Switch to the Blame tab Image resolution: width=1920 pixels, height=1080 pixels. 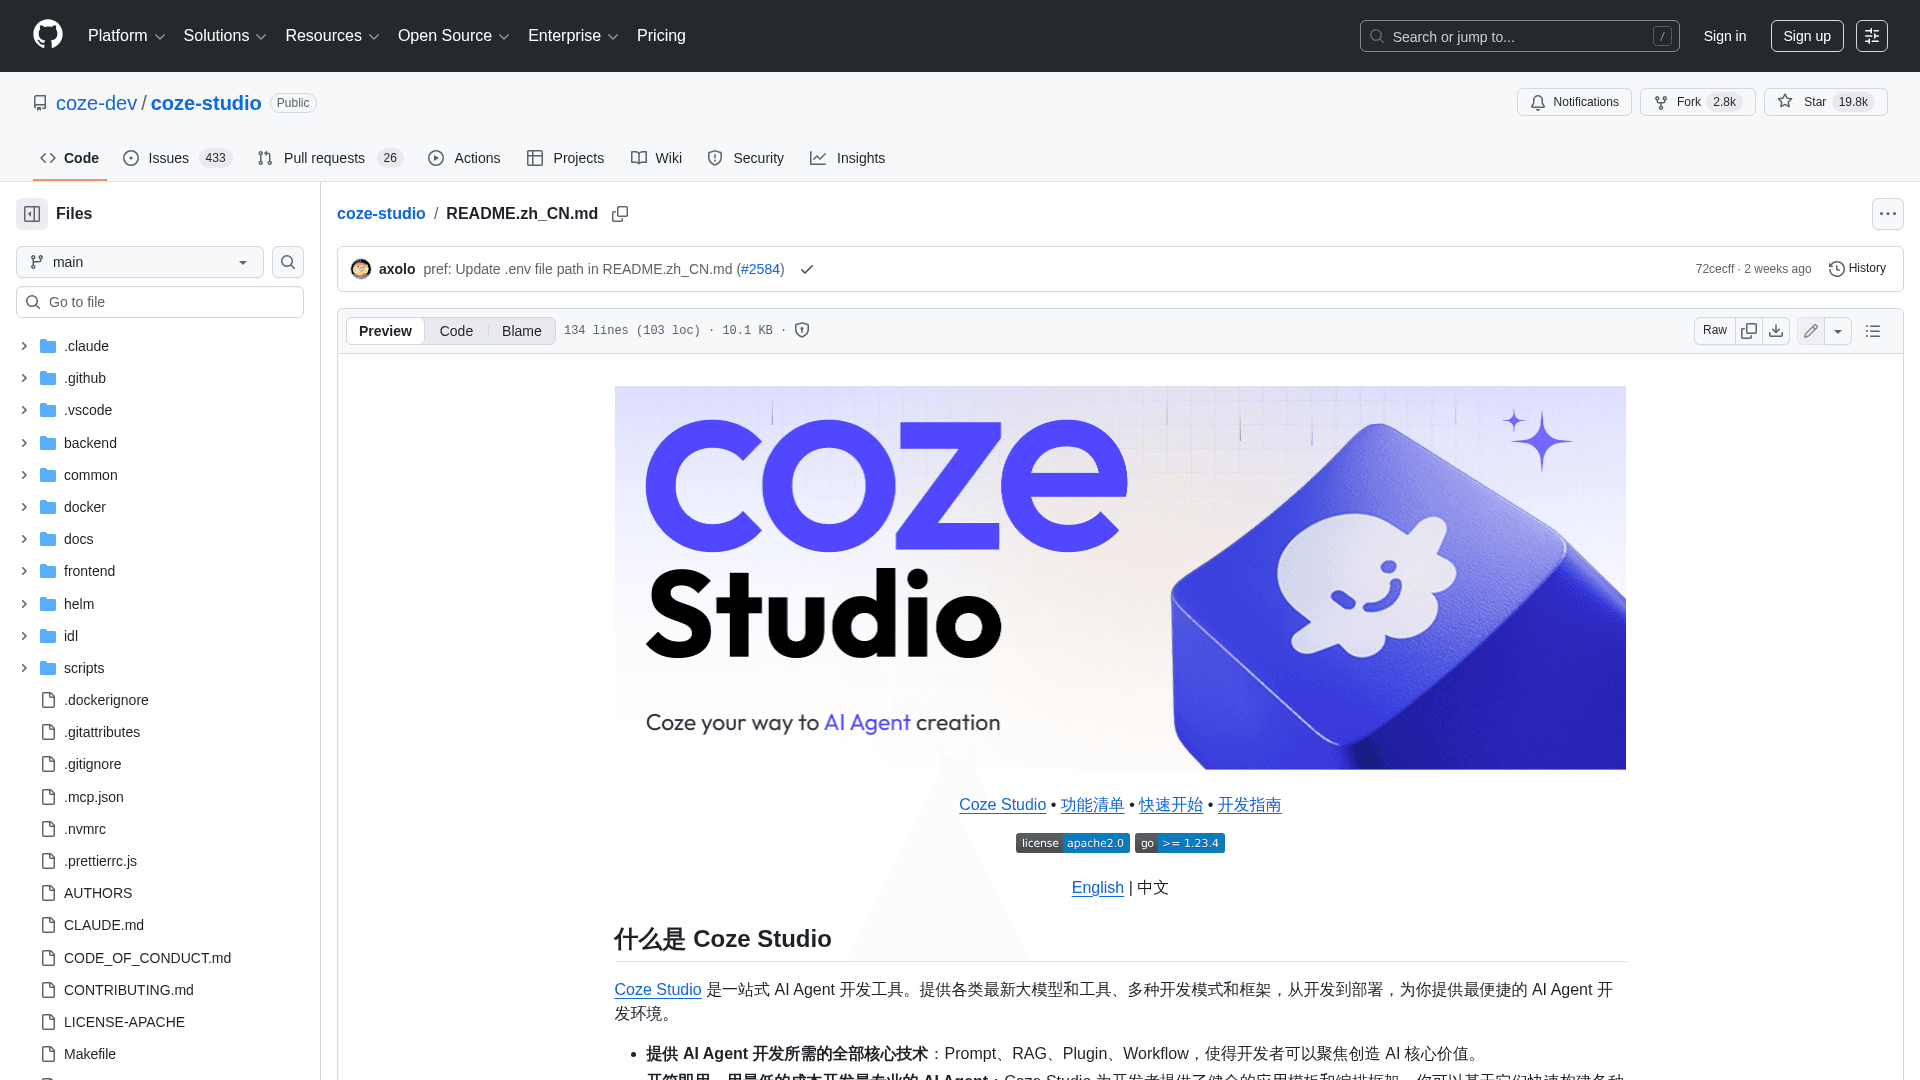pyautogui.click(x=520, y=330)
